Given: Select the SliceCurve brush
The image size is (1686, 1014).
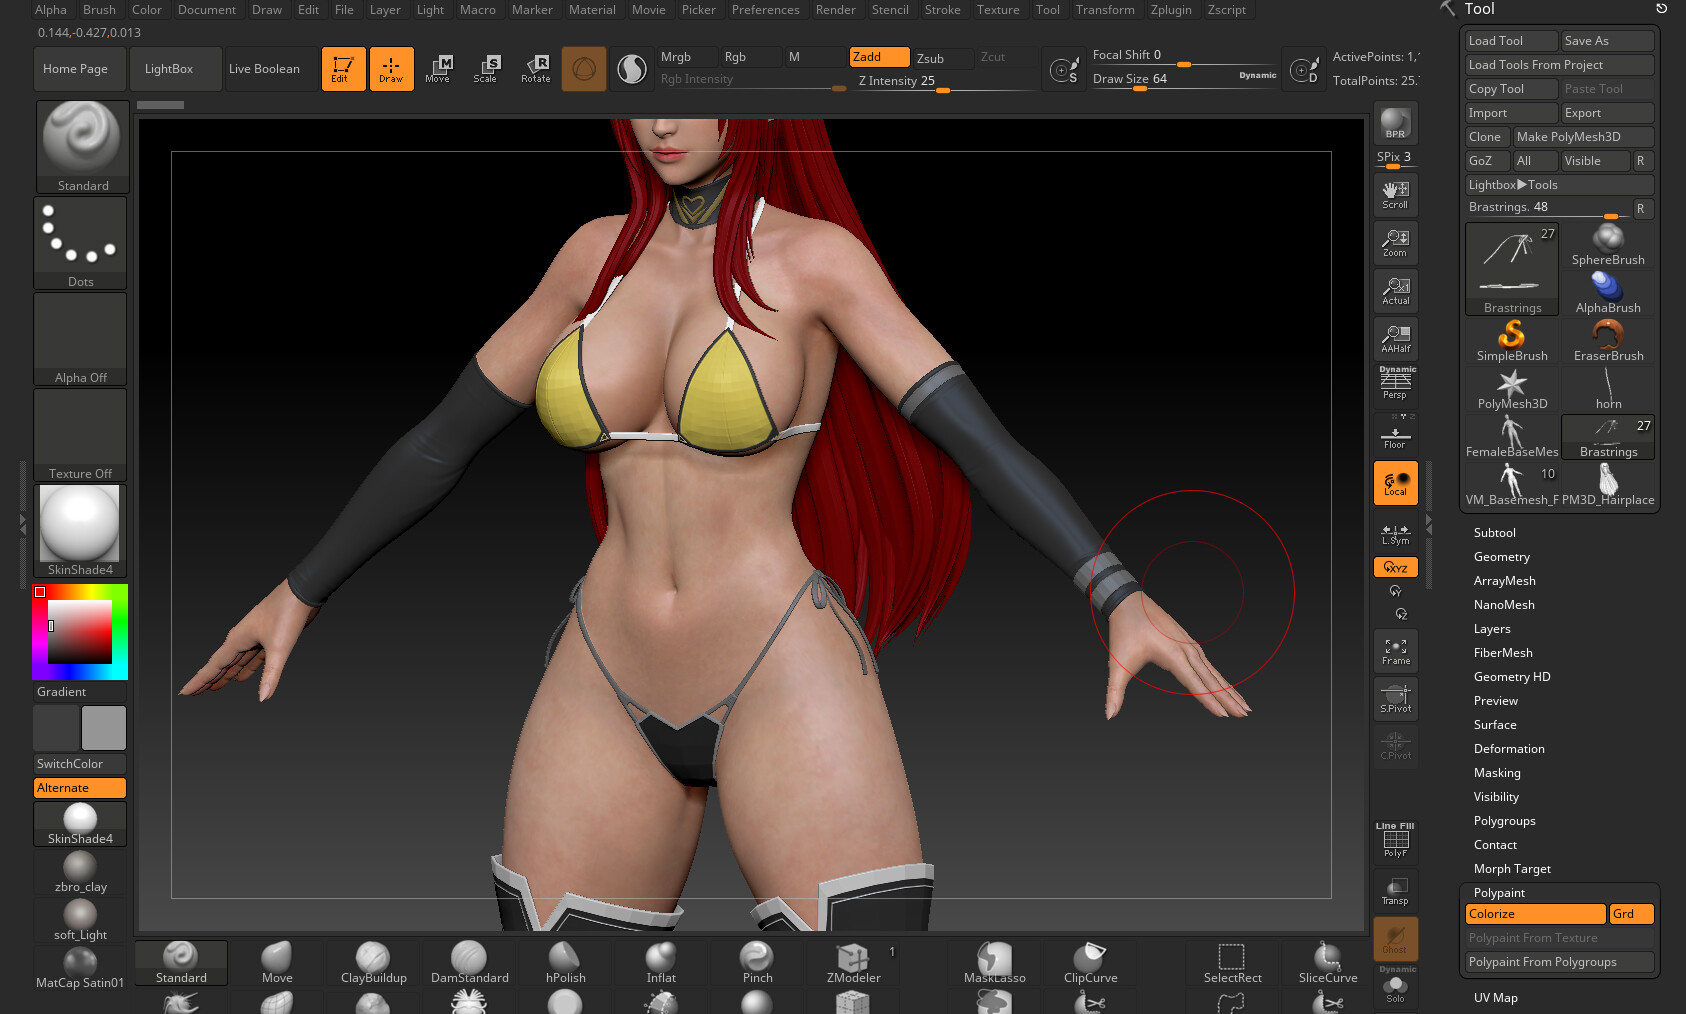Looking at the screenshot, I should [1328, 962].
